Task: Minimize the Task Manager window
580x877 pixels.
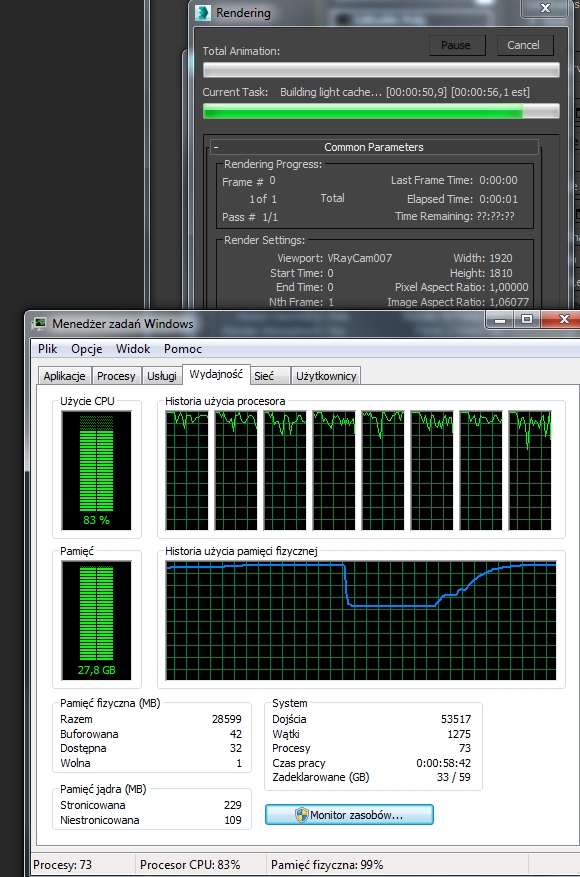Action: [500, 320]
